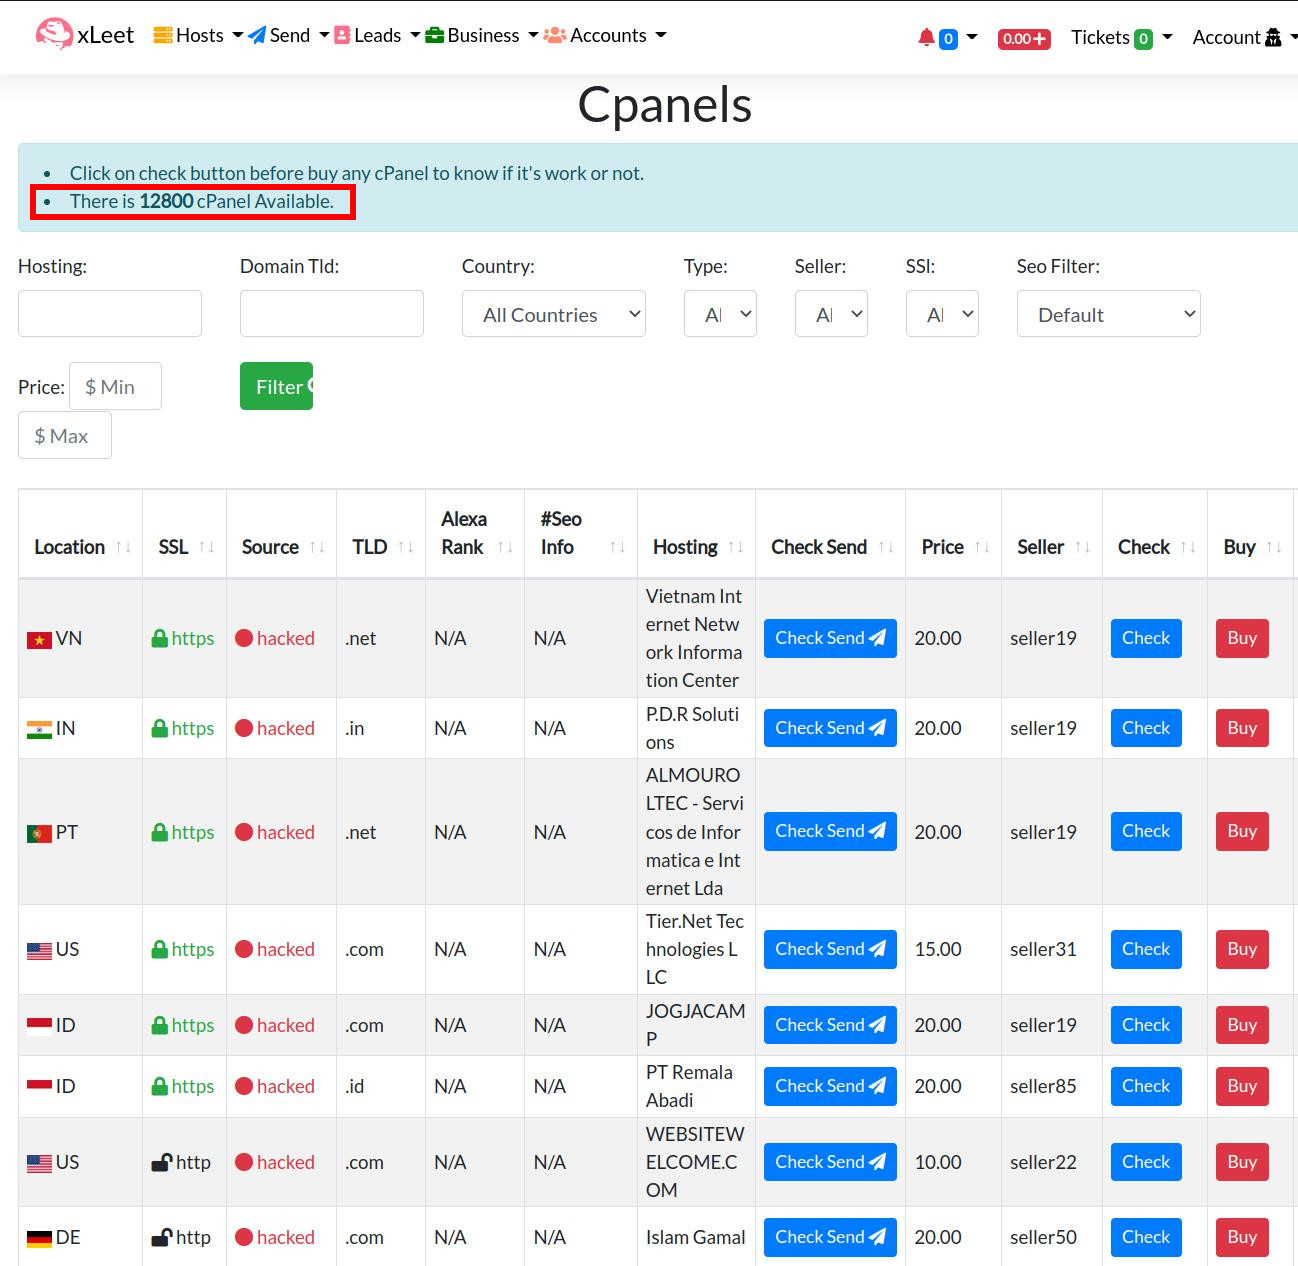Viewport: 1298px width, 1266px height.
Task: Click the Portugal flag in PT row
Action: (x=39, y=833)
